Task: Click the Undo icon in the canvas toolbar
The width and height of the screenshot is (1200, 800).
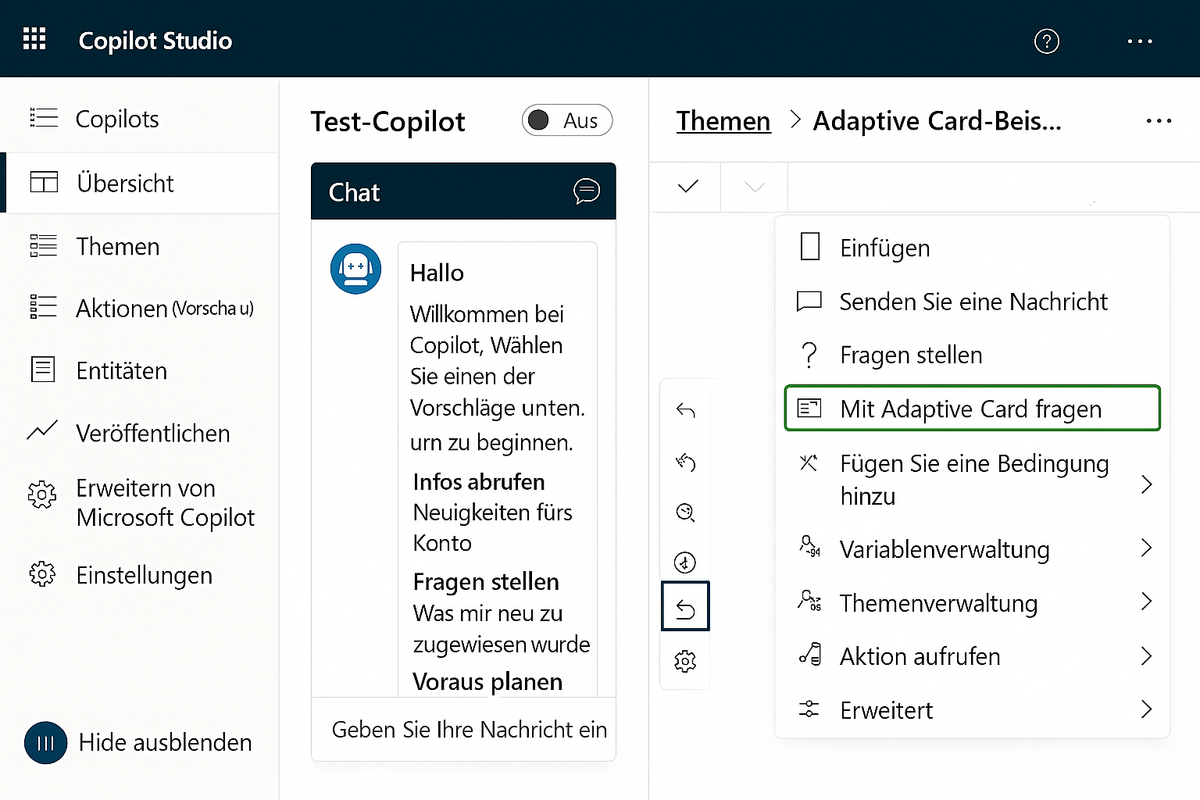Action: pyautogui.click(x=685, y=409)
